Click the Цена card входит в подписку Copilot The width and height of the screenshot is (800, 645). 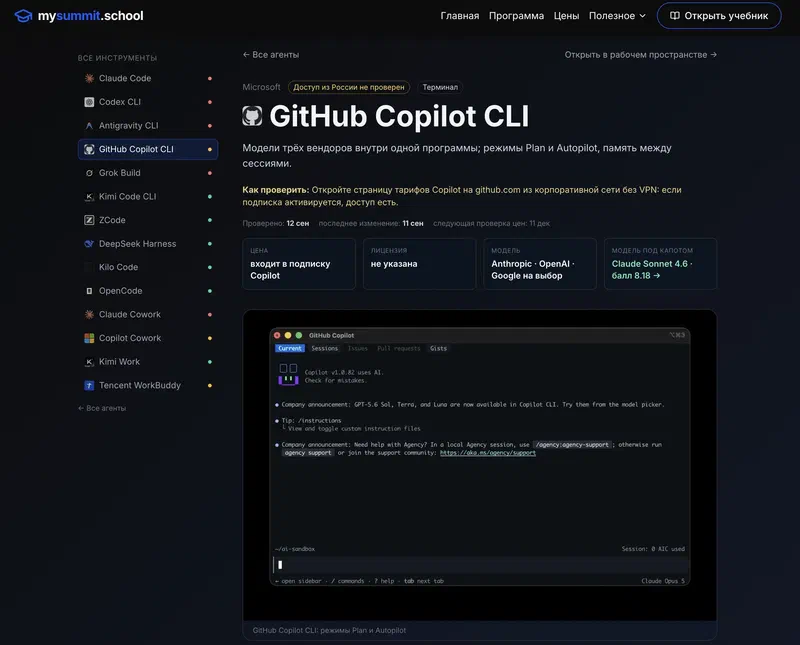299,264
